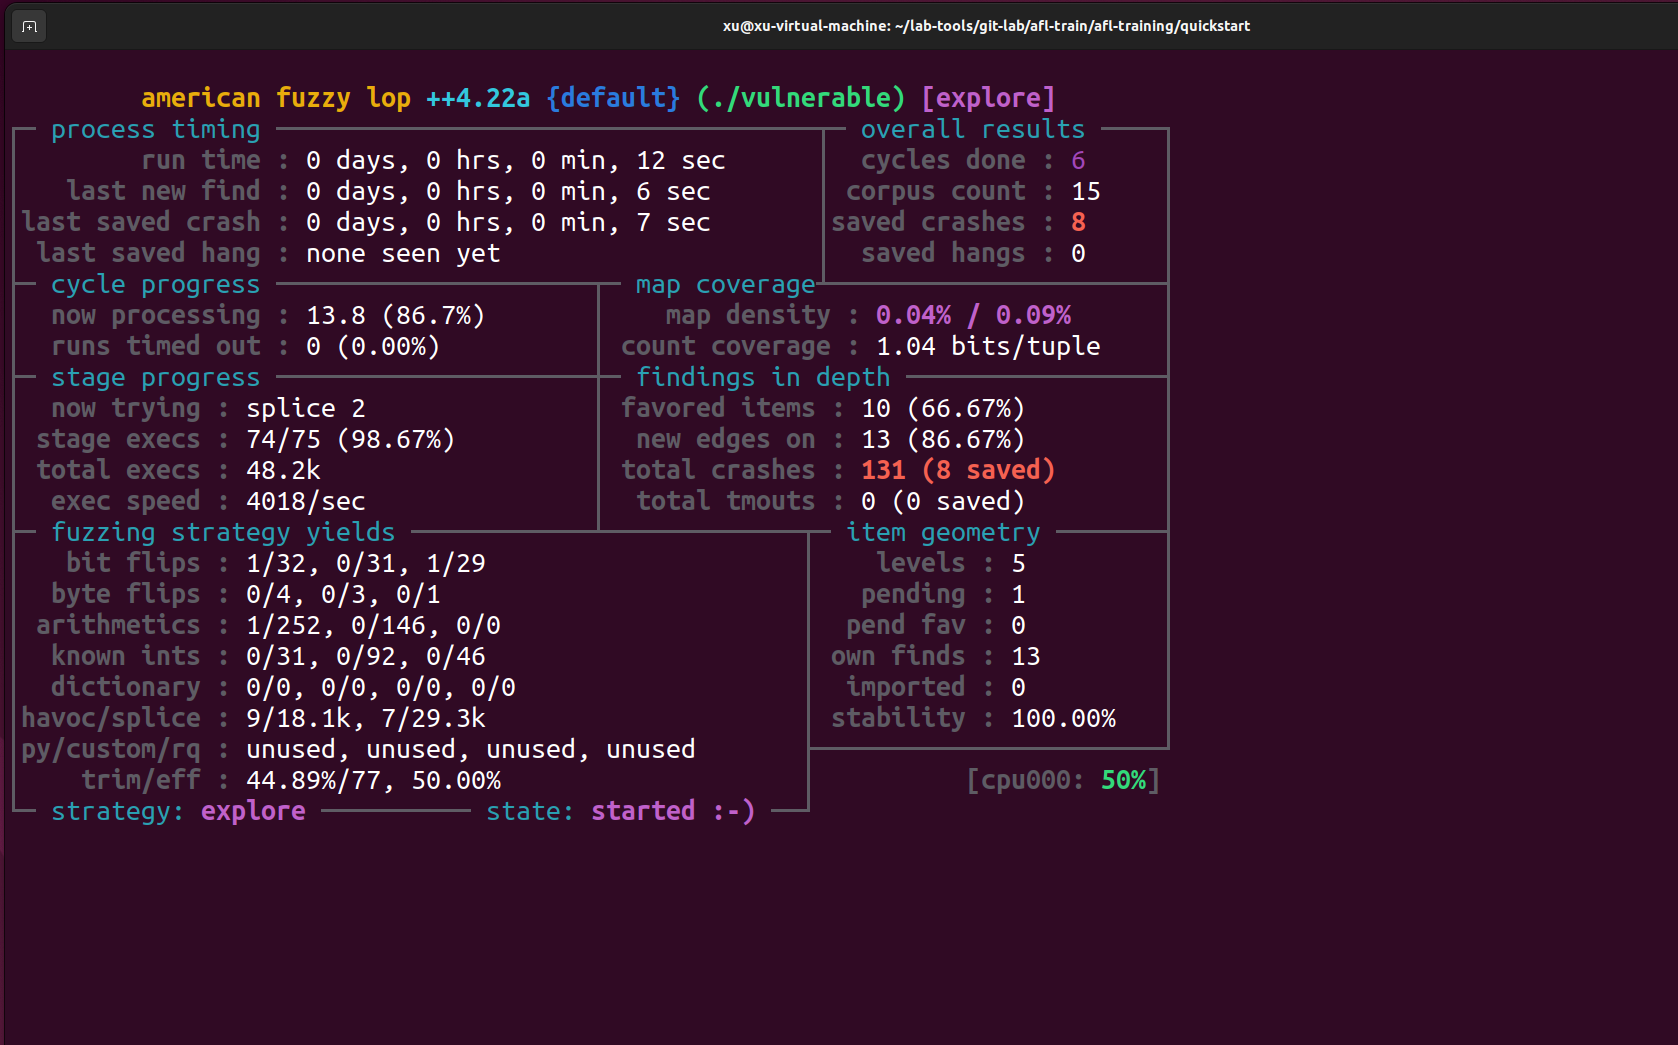The height and width of the screenshot is (1045, 1678).
Task: Click the exec speed 4018/sec value
Action: tap(305, 501)
